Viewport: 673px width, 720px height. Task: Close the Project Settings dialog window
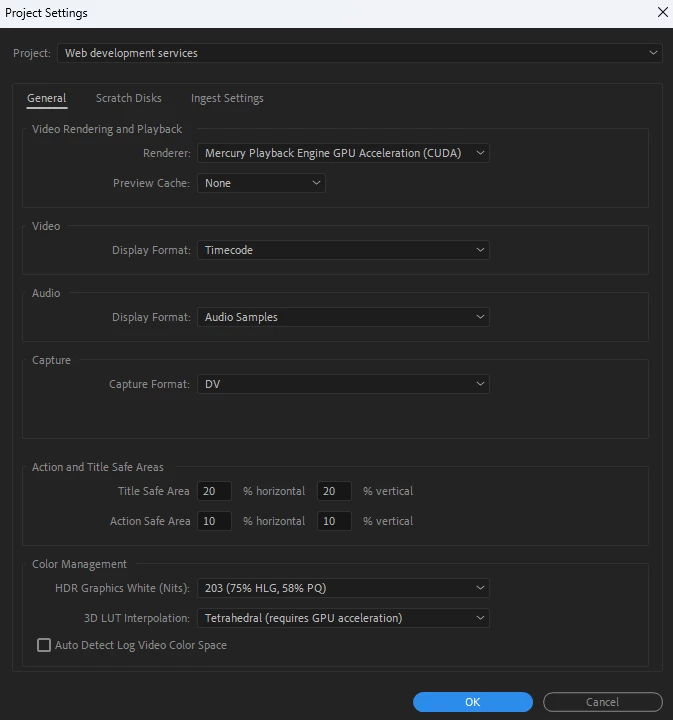point(662,12)
